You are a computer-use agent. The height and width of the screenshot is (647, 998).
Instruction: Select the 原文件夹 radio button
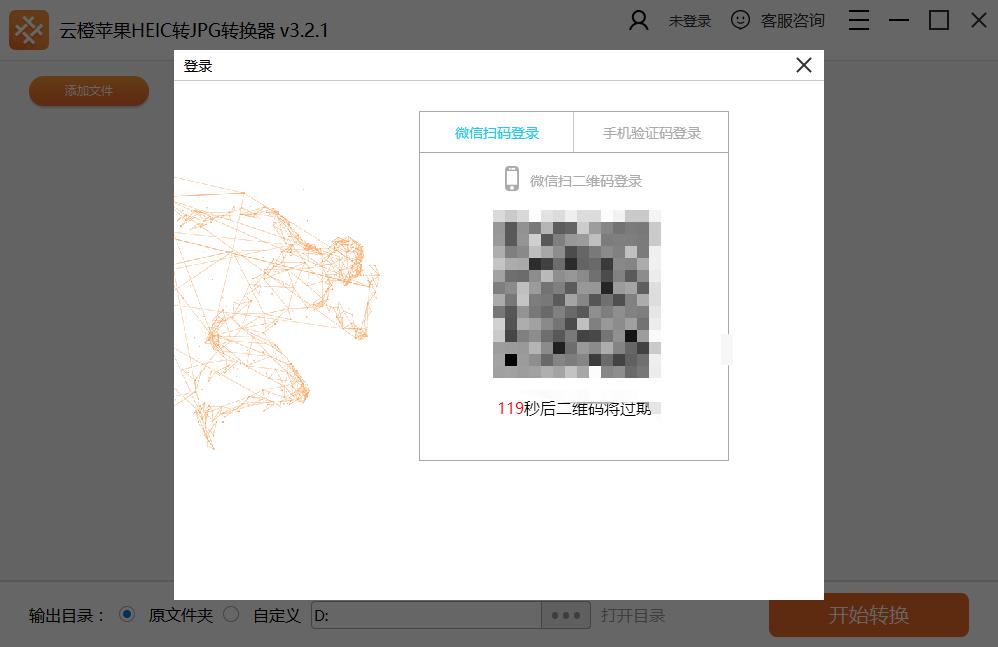pos(127,615)
